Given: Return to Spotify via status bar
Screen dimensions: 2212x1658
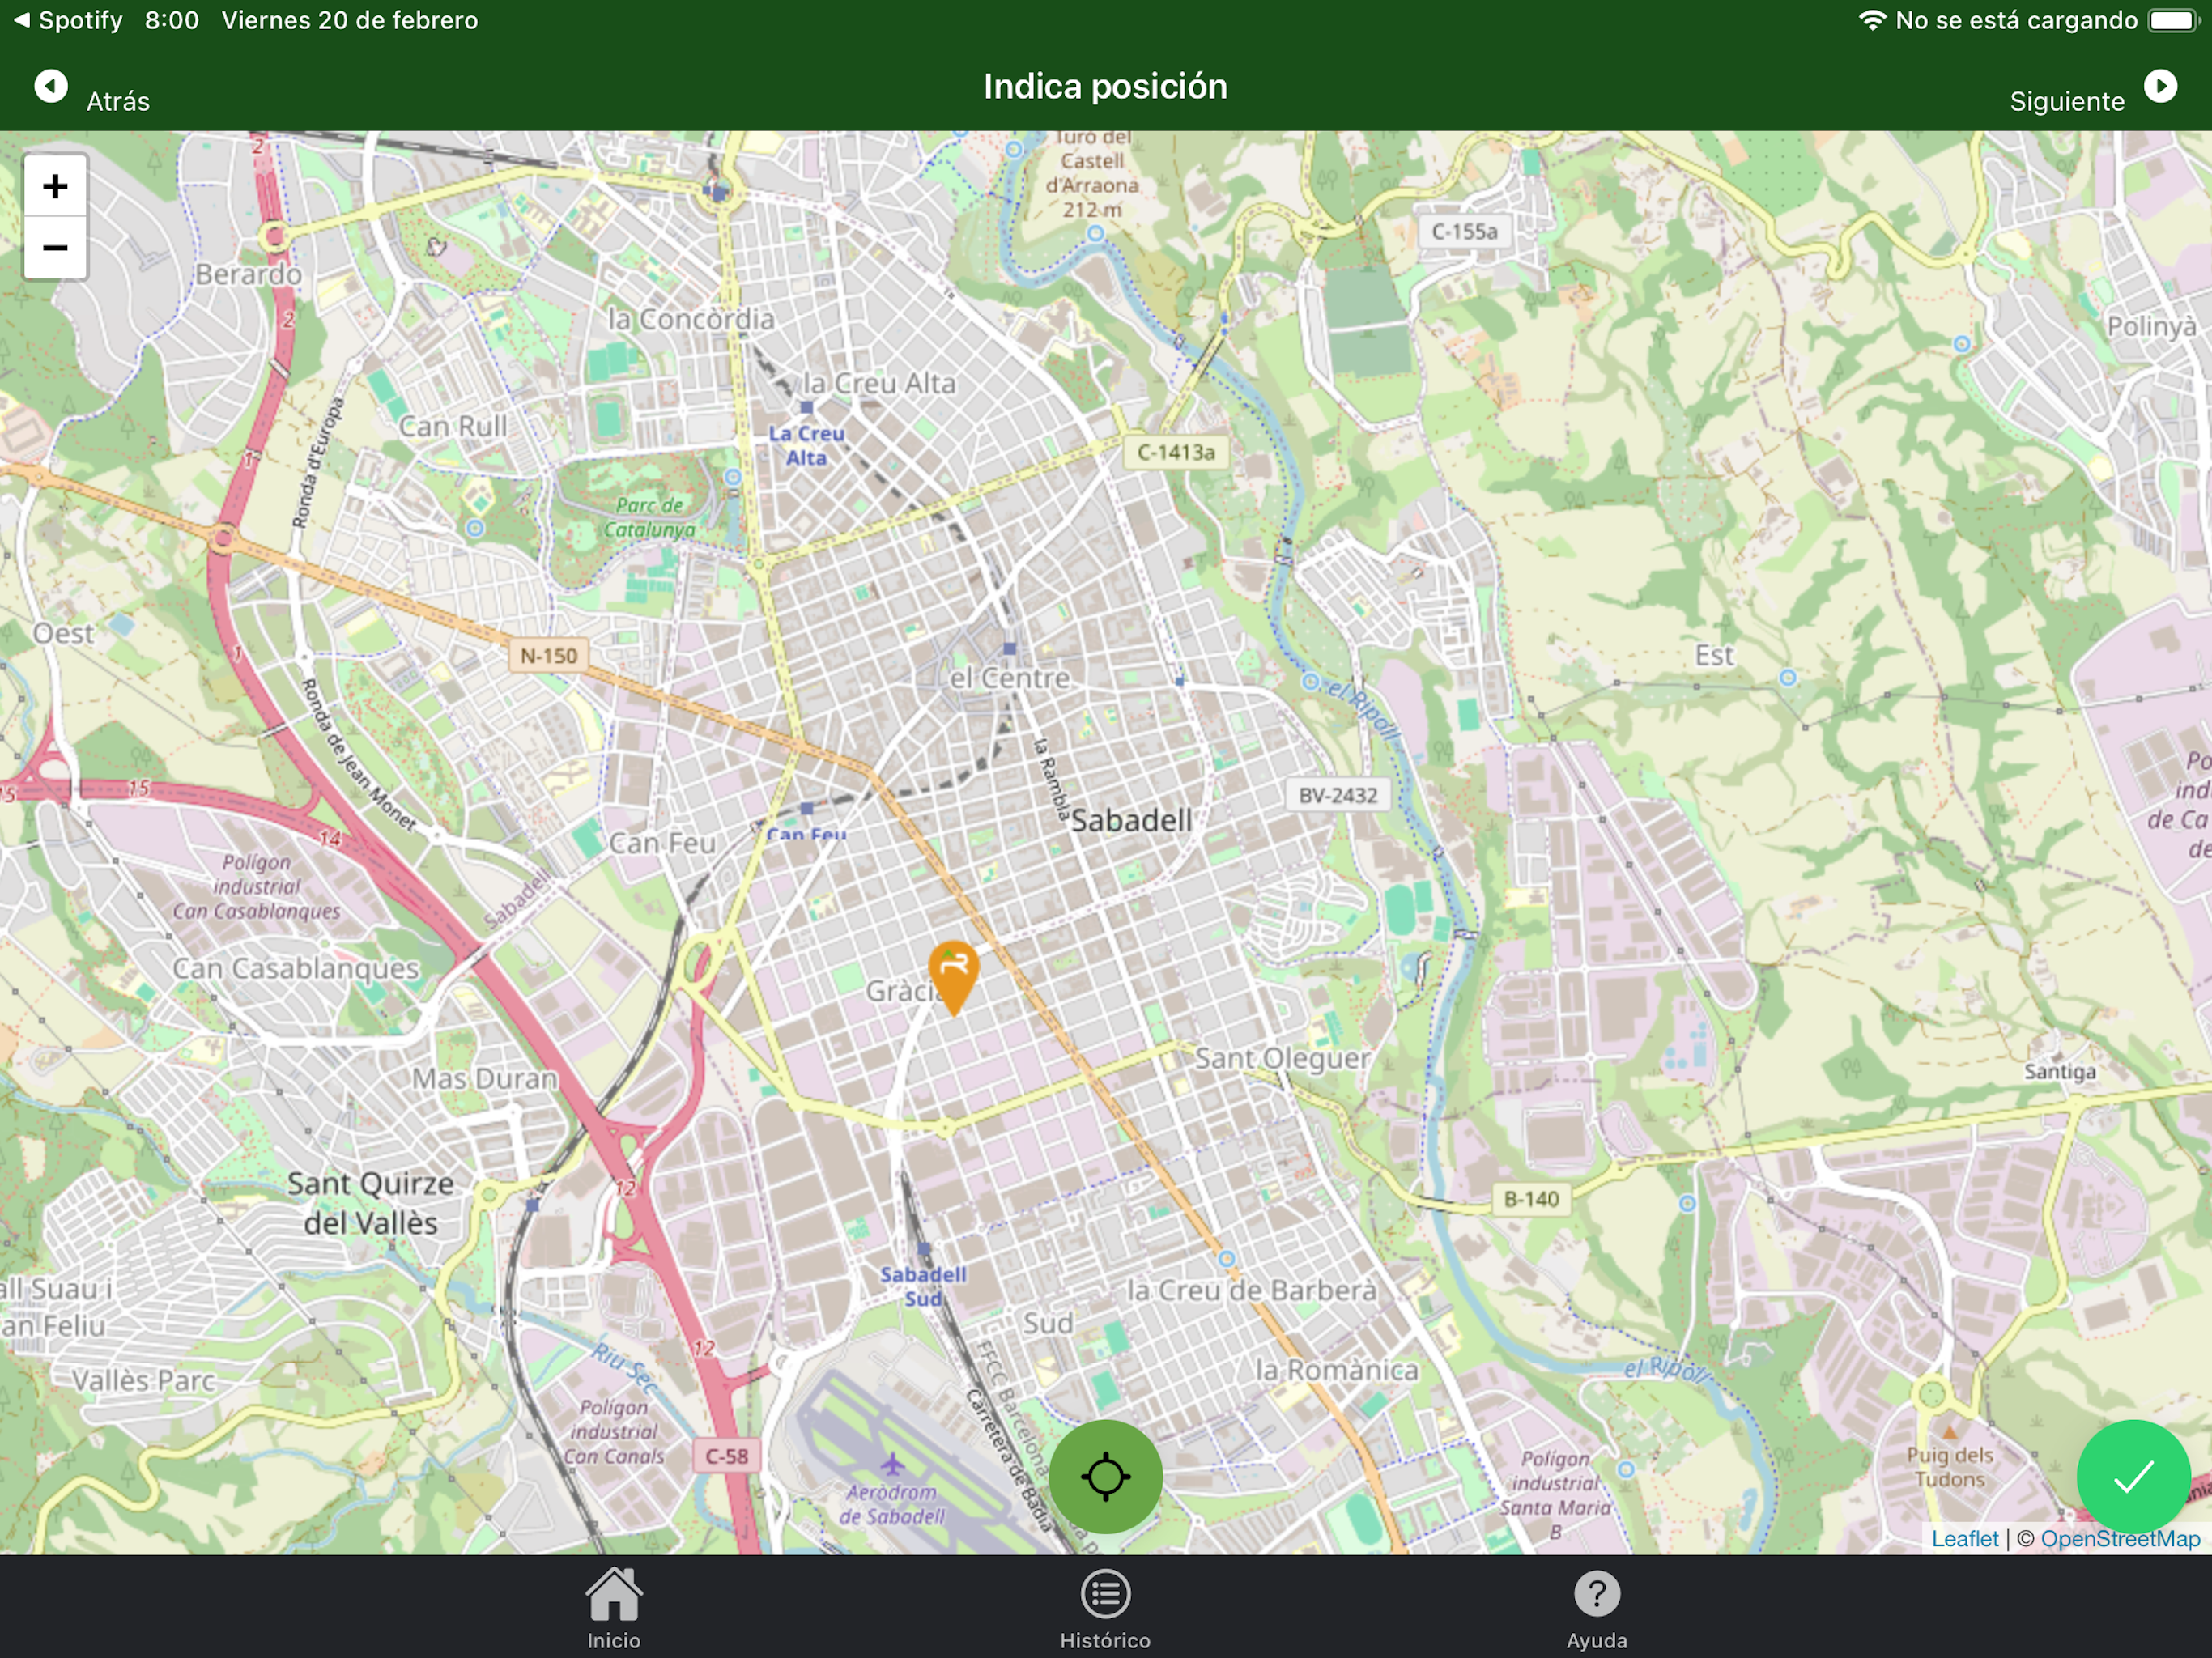Looking at the screenshot, I should pyautogui.click(x=68, y=20).
